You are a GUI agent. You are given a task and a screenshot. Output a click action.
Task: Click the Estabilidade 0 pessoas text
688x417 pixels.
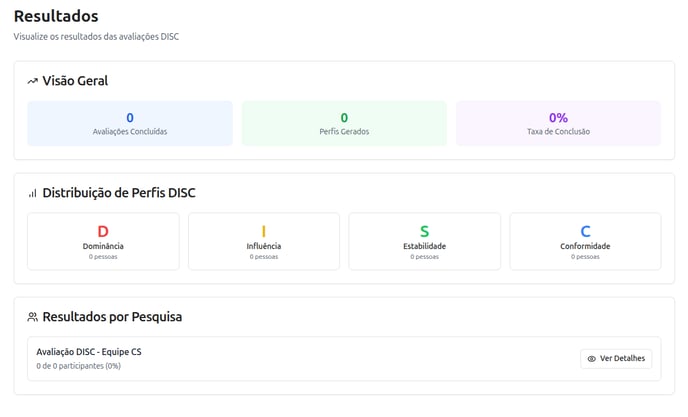pos(424,257)
